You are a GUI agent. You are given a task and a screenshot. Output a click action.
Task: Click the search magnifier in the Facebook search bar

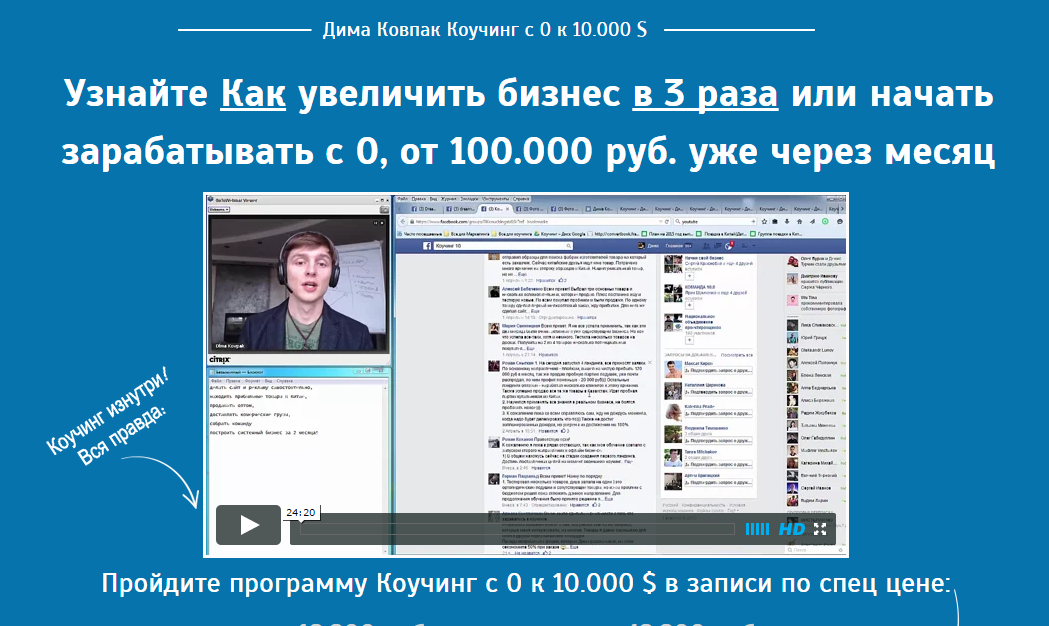click(x=569, y=245)
